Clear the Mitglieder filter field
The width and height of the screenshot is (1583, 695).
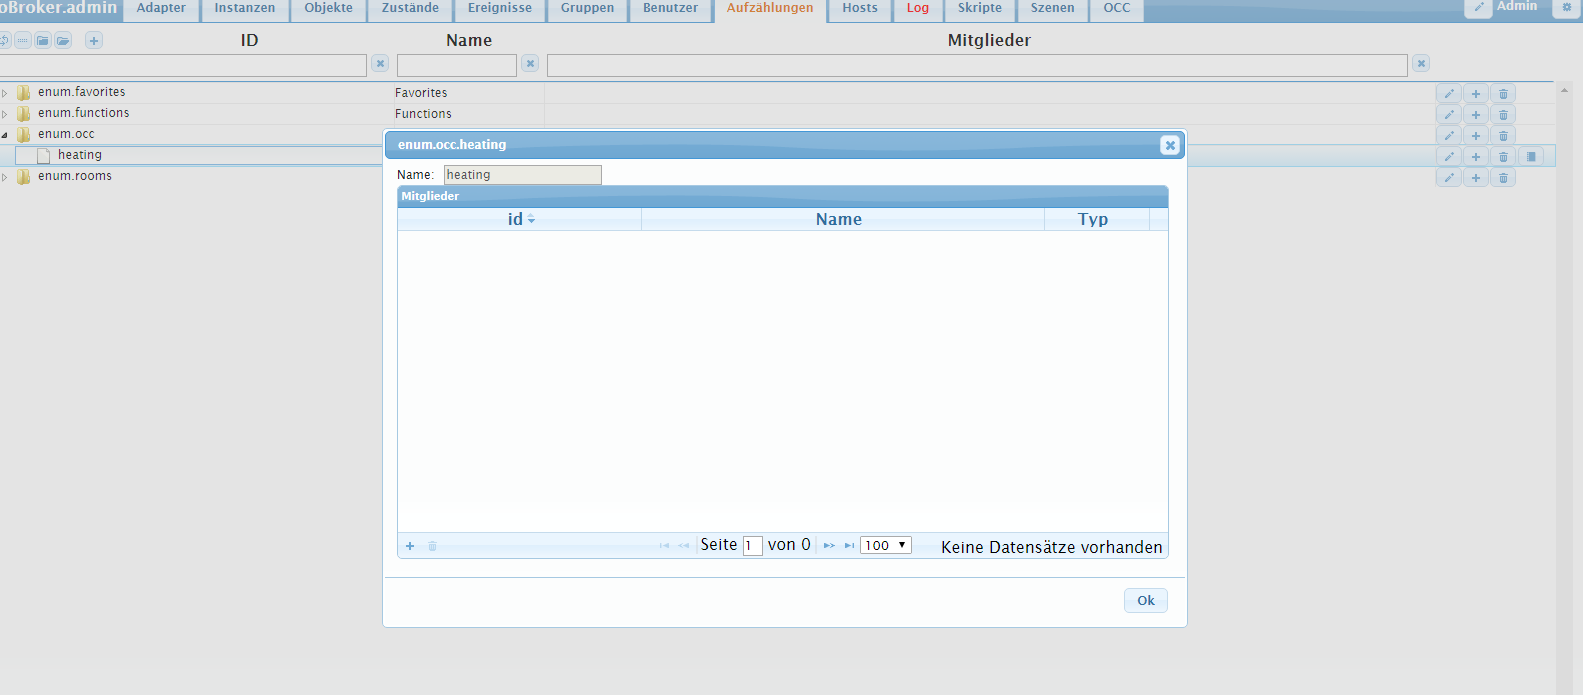point(1421,63)
